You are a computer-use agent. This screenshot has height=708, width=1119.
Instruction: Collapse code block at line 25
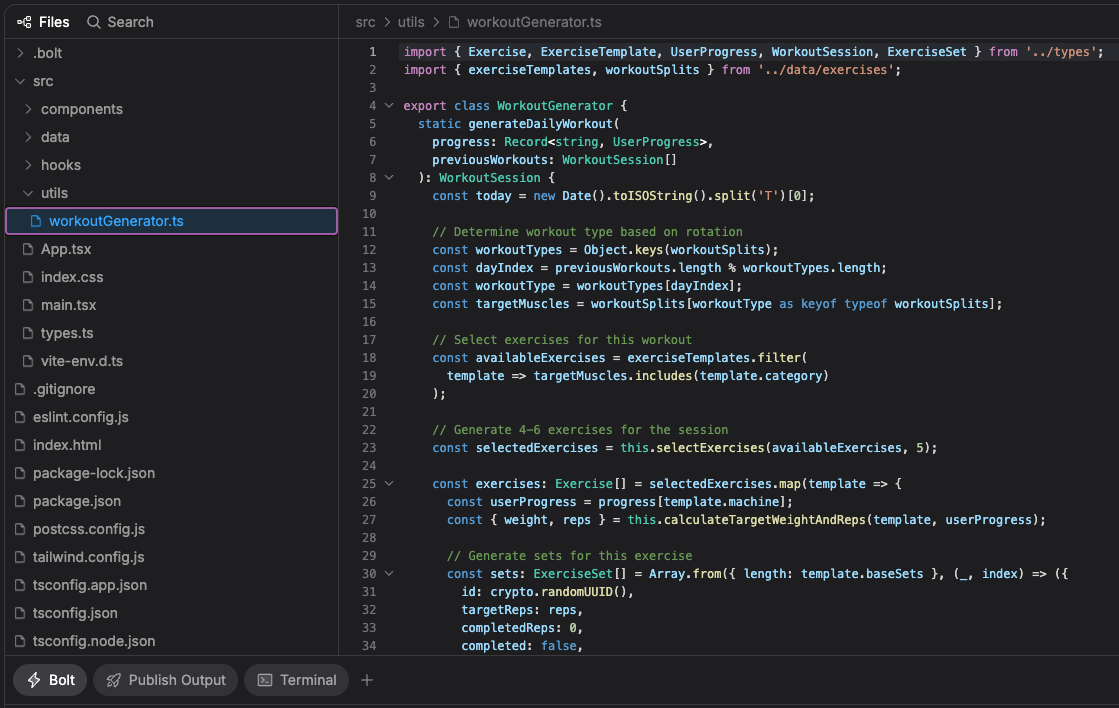(x=389, y=484)
